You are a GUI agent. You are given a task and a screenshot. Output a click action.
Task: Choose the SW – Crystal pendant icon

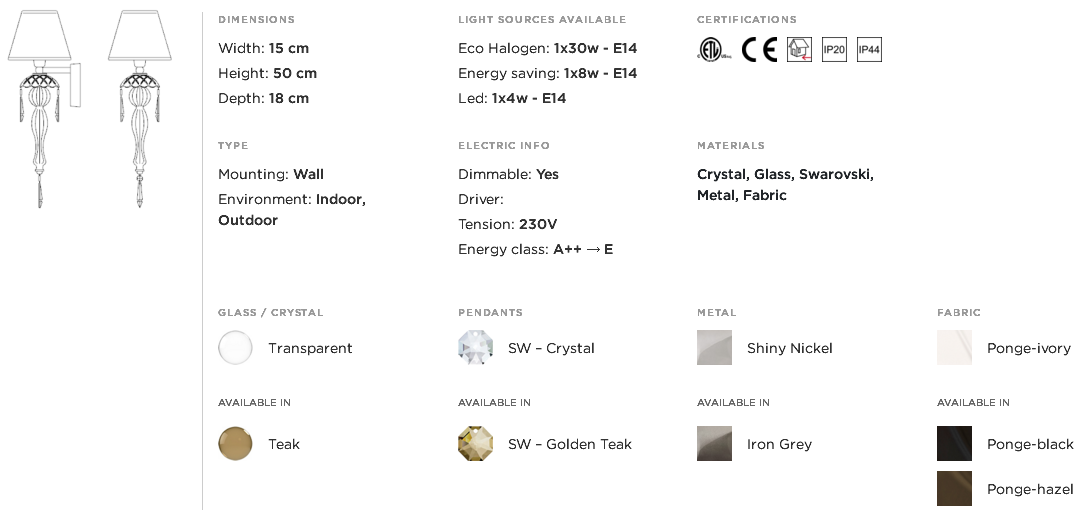click(476, 347)
